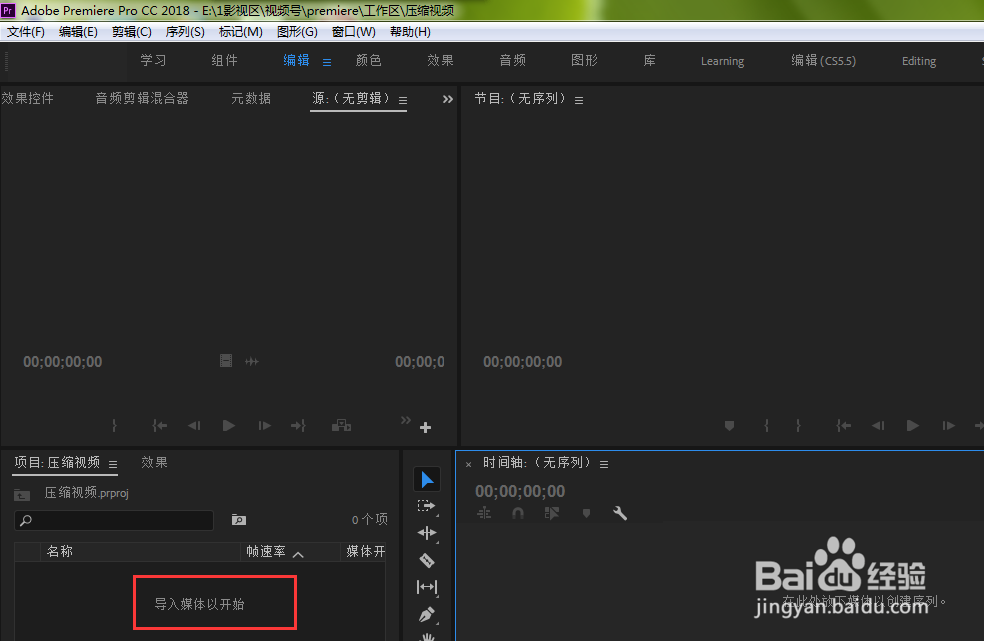This screenshot has height=641, width=984.
Task: Open Find from query bin icon
Action: click(239, 520)
